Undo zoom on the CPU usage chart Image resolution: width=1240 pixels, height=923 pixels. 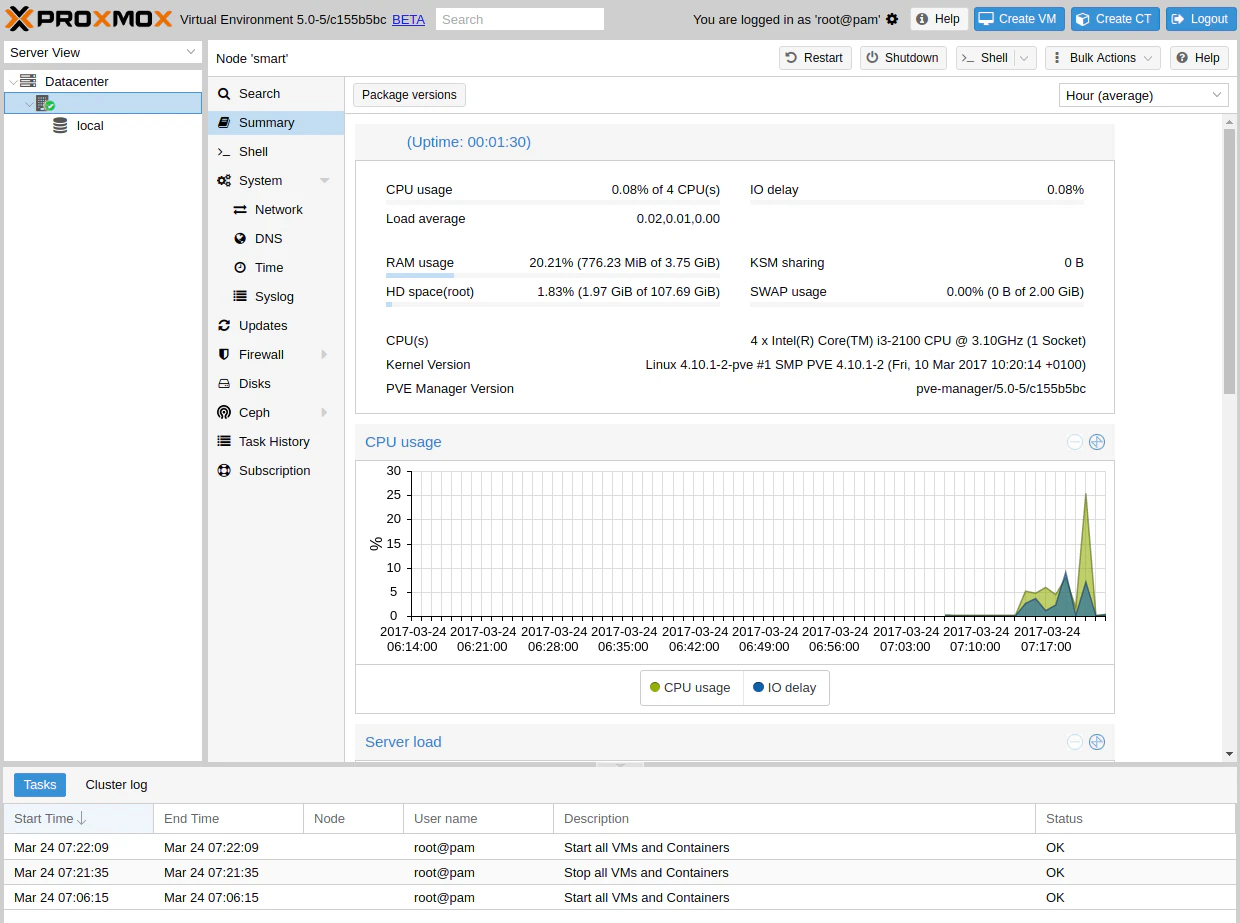point(1075,442)
